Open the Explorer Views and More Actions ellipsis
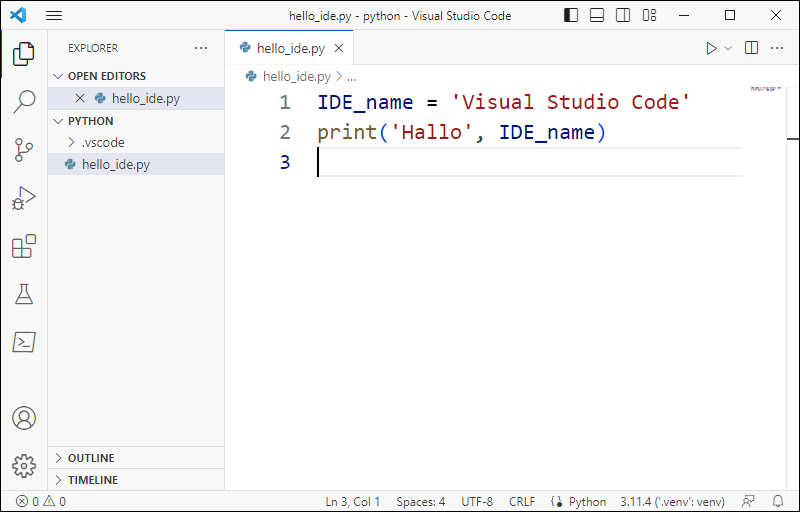 click(x=201, y=48)
